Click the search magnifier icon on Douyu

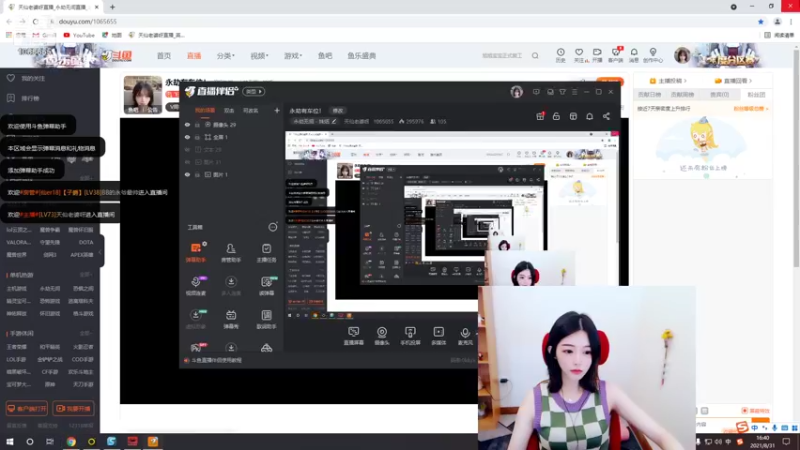point(535,56)
